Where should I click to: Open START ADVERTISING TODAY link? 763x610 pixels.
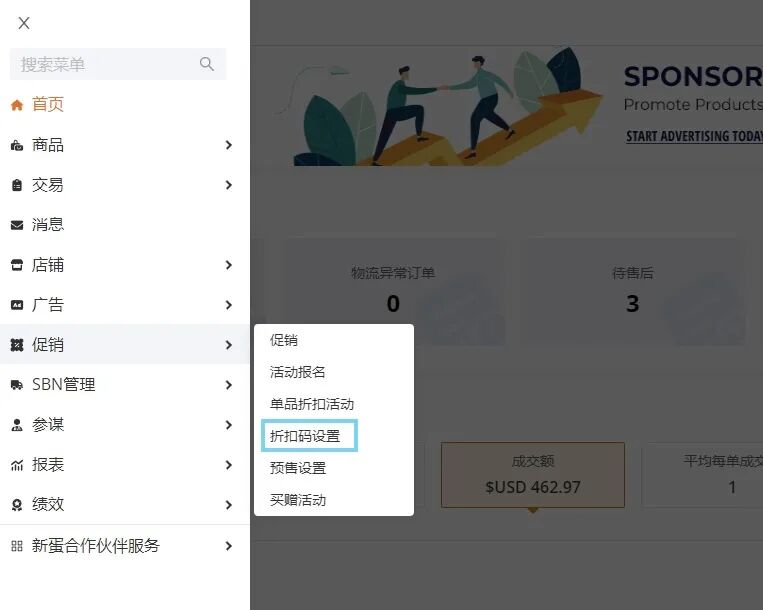tap(694, 136)
